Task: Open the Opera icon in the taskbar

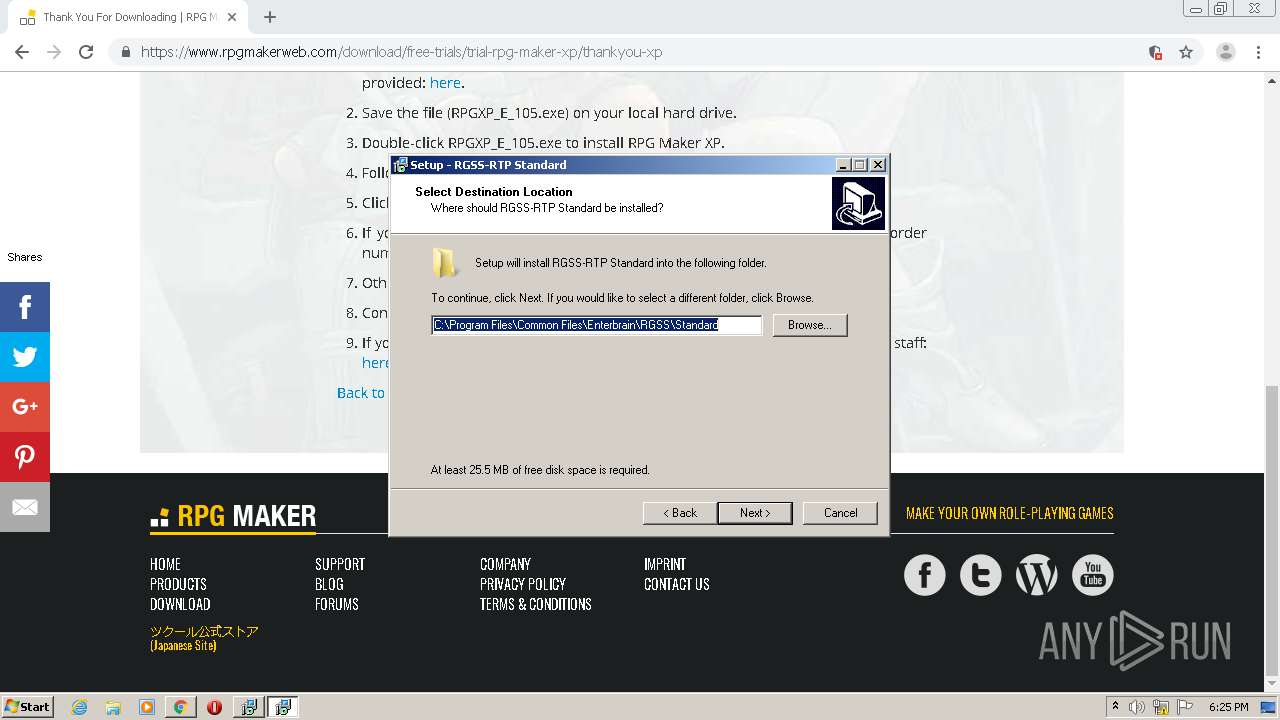Action: (x=214, y=707)
